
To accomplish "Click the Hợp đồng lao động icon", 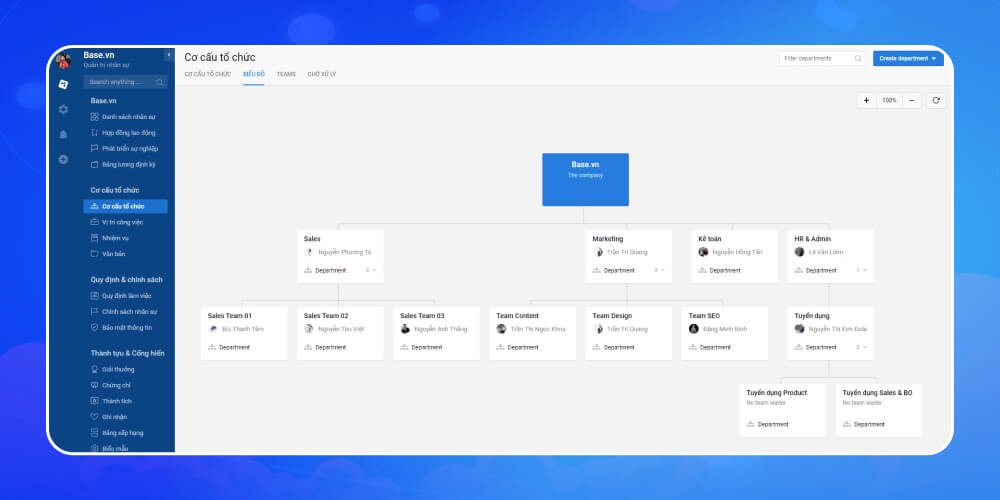I will 94,133.
